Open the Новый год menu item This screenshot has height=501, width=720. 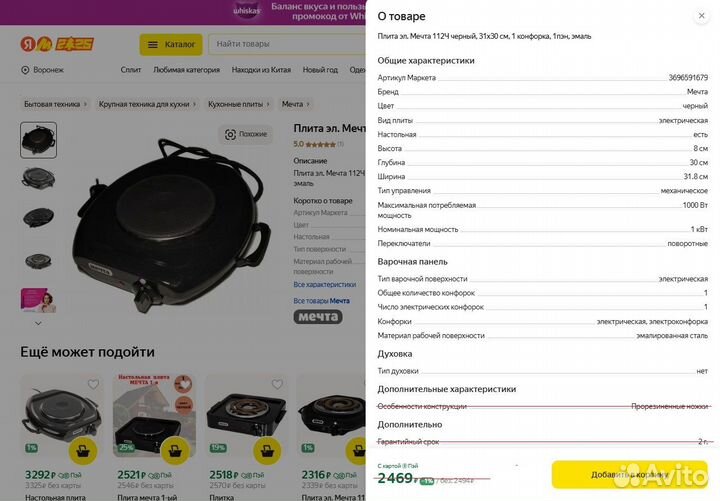[x=320, y=70]
